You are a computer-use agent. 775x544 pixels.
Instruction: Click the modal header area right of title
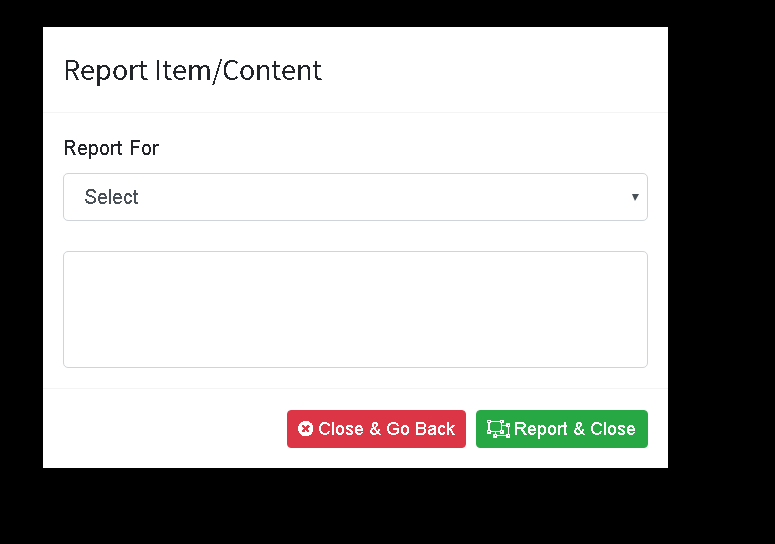click(x=494, y=70)
